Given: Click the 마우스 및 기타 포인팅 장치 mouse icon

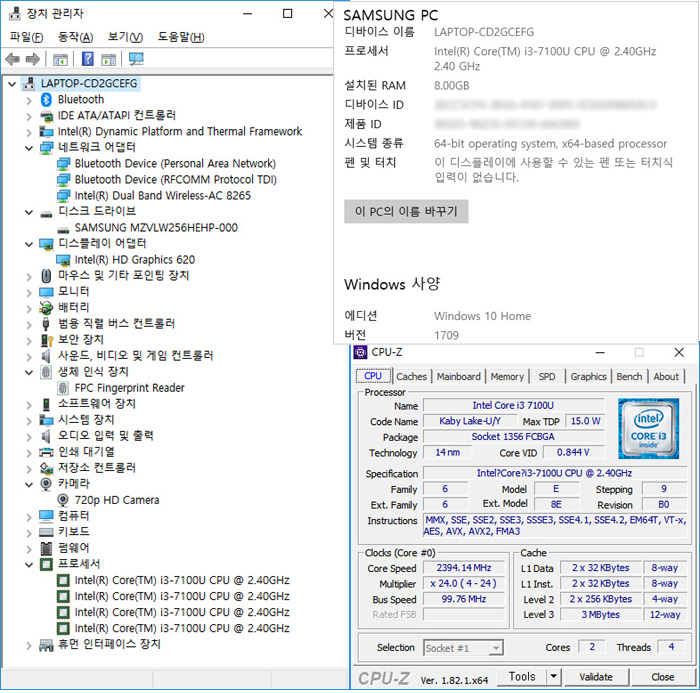Looking at the screenshot, I should click(46, 276).
